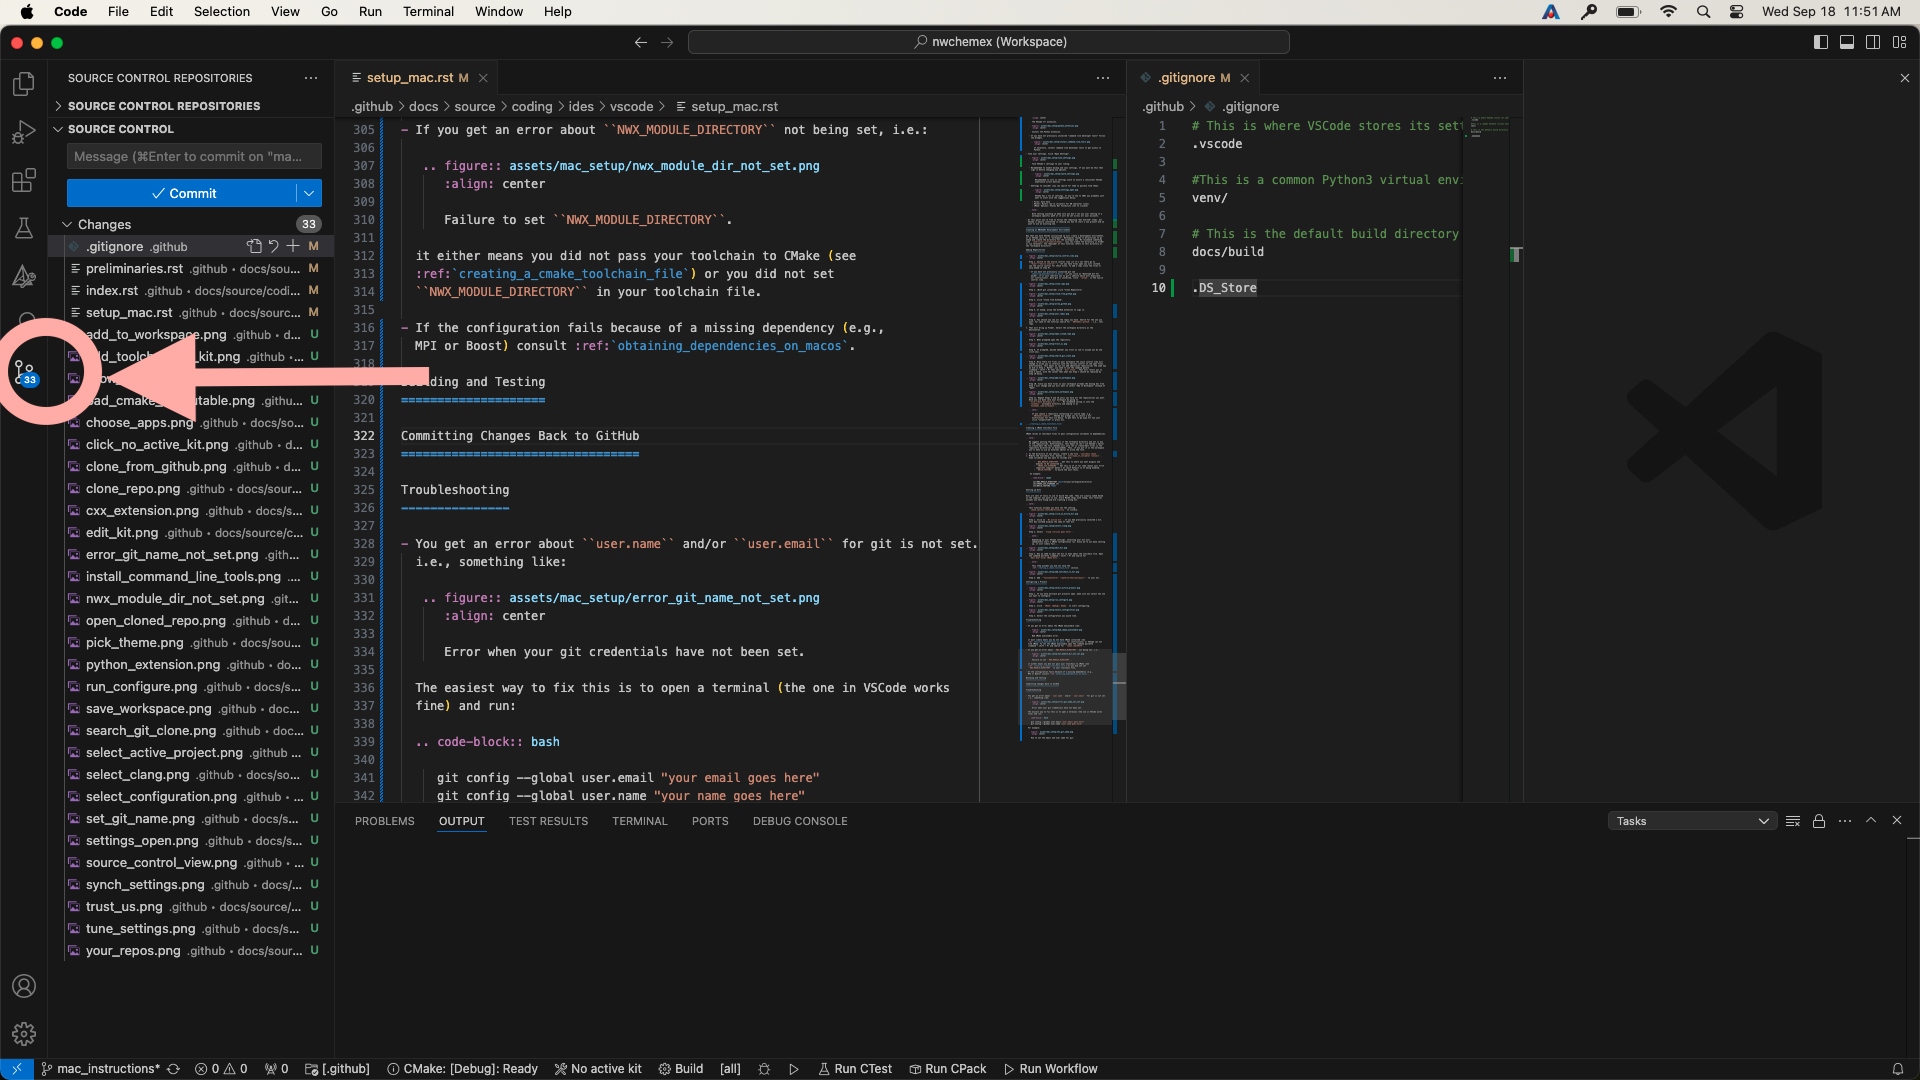Open more actions for setup_mac.rst editor group
The image size is (1920, 1080).
(x=1103, y=78)
